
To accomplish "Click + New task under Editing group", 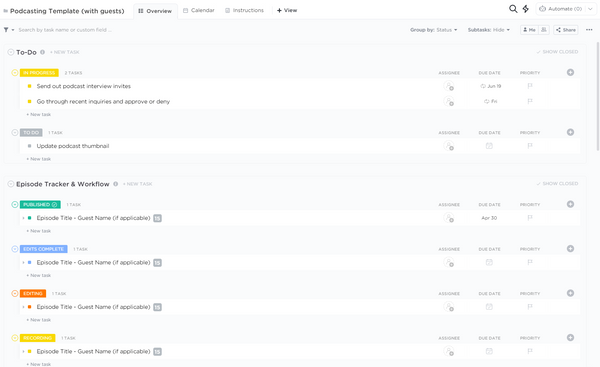I will coord(39,320).
